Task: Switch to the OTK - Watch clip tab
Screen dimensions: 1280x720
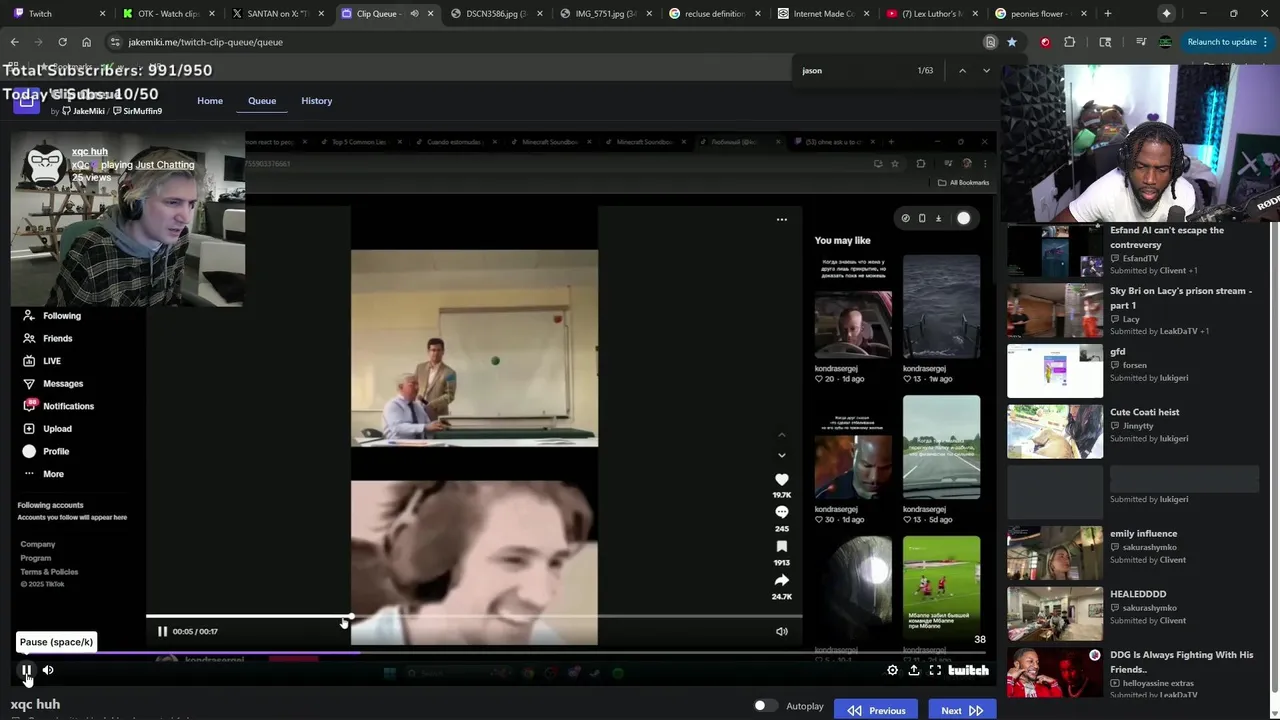Action: [x=168, y=14]
